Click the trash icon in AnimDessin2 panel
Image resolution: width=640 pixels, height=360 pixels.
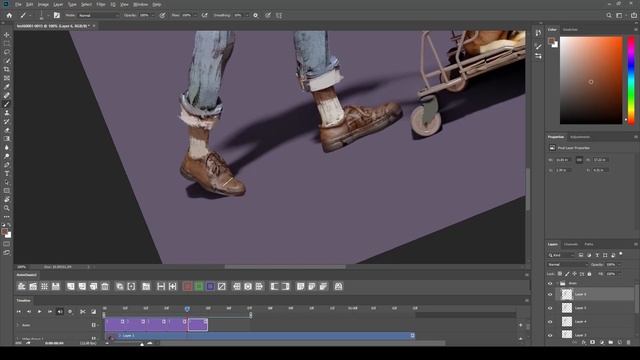[105, 287]
